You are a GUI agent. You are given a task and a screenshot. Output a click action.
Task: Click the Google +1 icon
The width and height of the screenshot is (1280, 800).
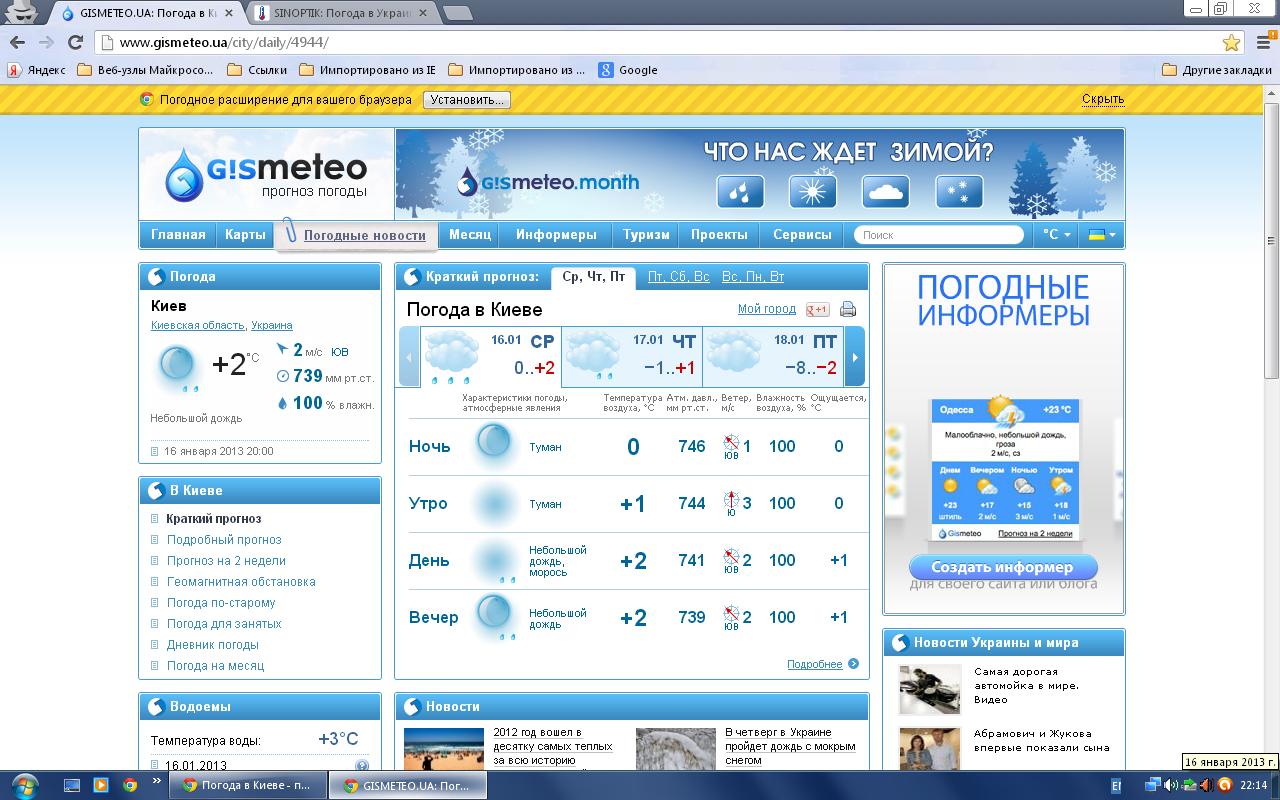[818, 309]
